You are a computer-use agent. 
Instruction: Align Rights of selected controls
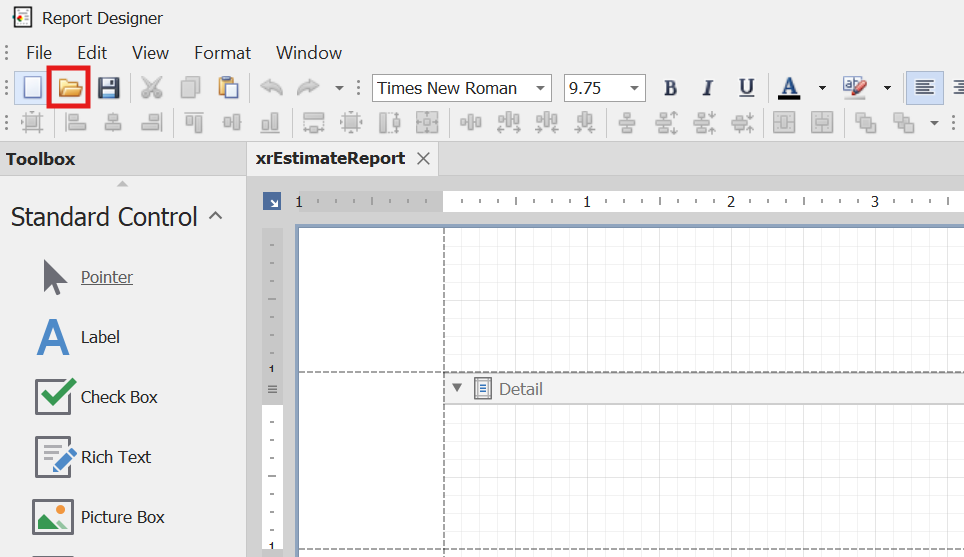pos(151,122)
